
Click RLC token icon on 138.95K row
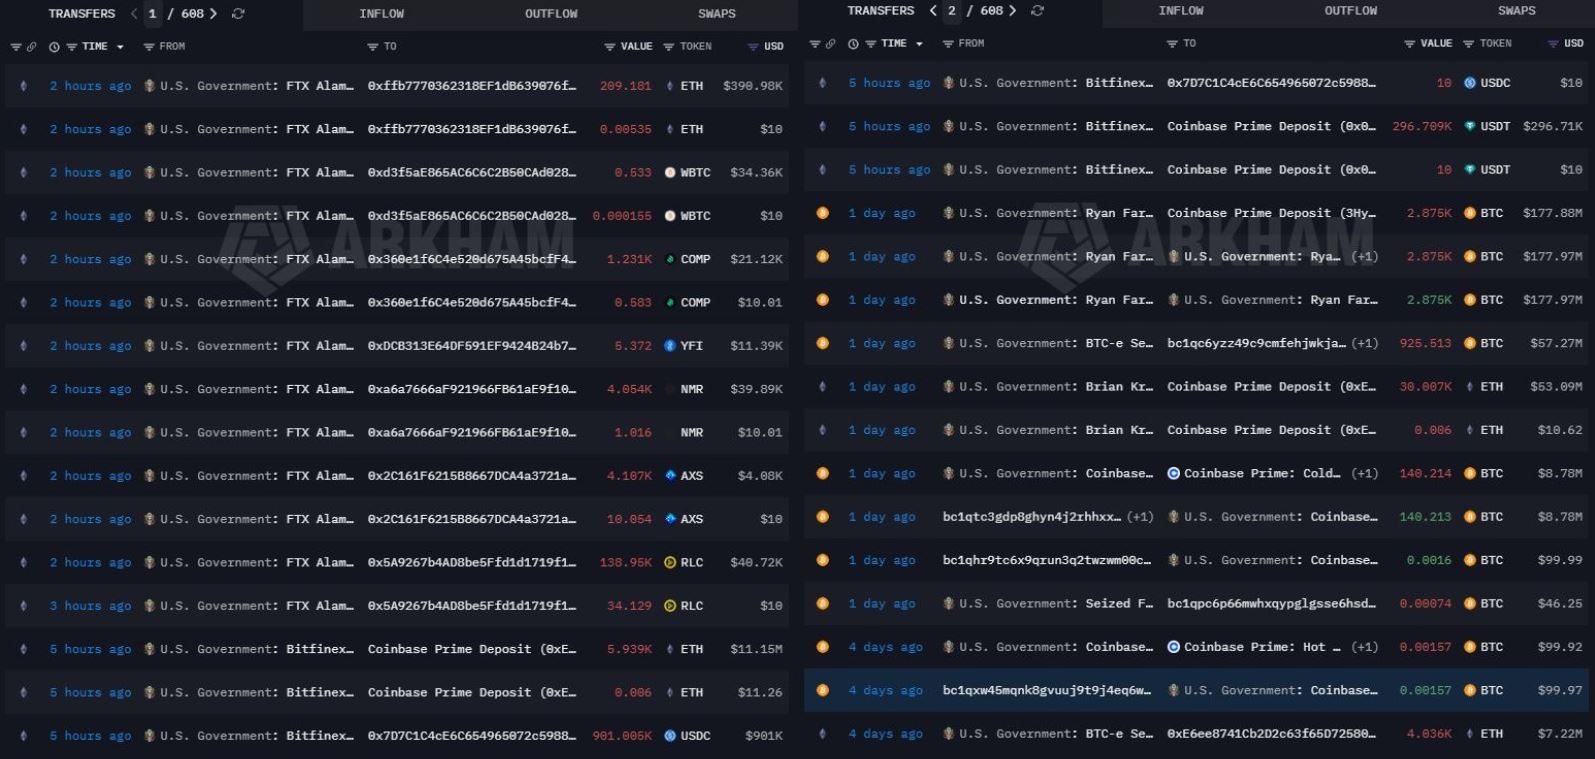[670, 563]
